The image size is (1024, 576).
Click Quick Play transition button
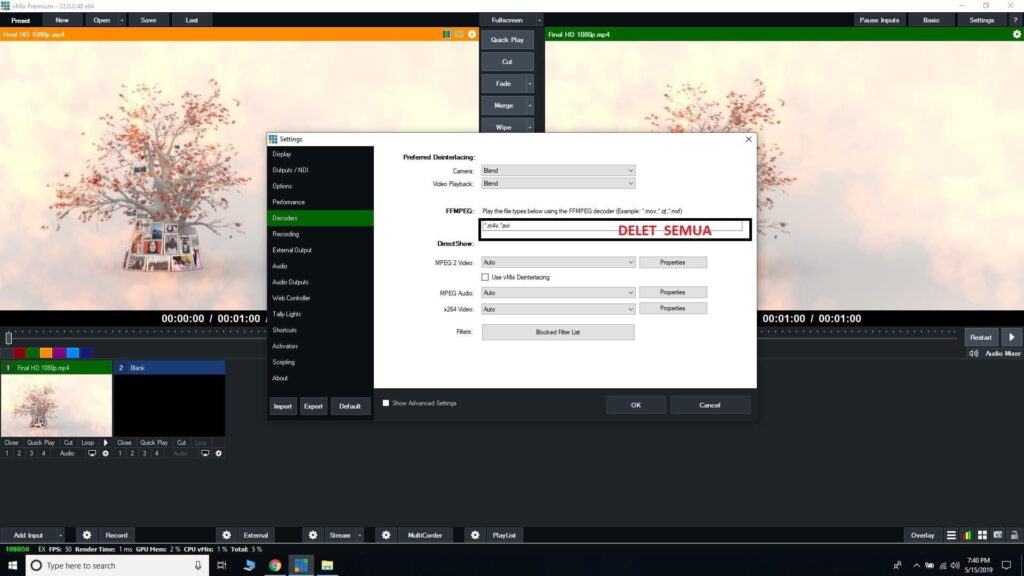507,40
